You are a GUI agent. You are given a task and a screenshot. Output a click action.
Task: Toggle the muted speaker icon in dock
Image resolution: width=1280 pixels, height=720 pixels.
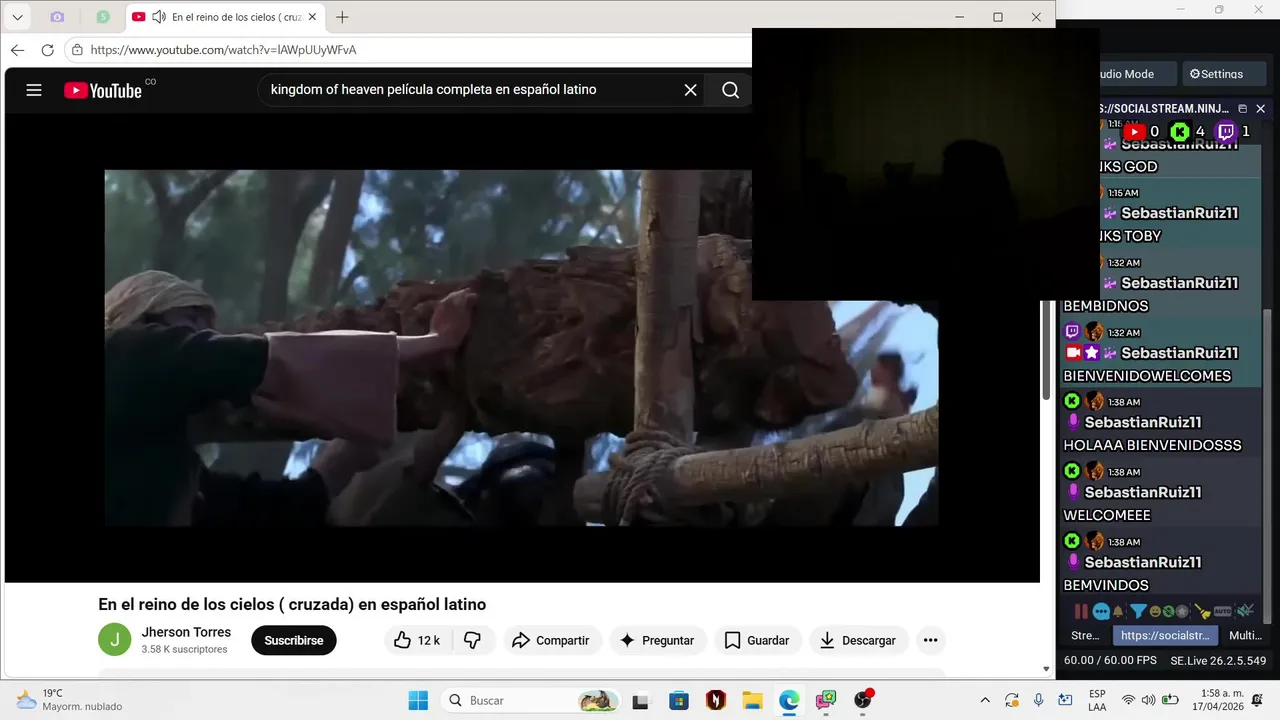coord(1245,611)
